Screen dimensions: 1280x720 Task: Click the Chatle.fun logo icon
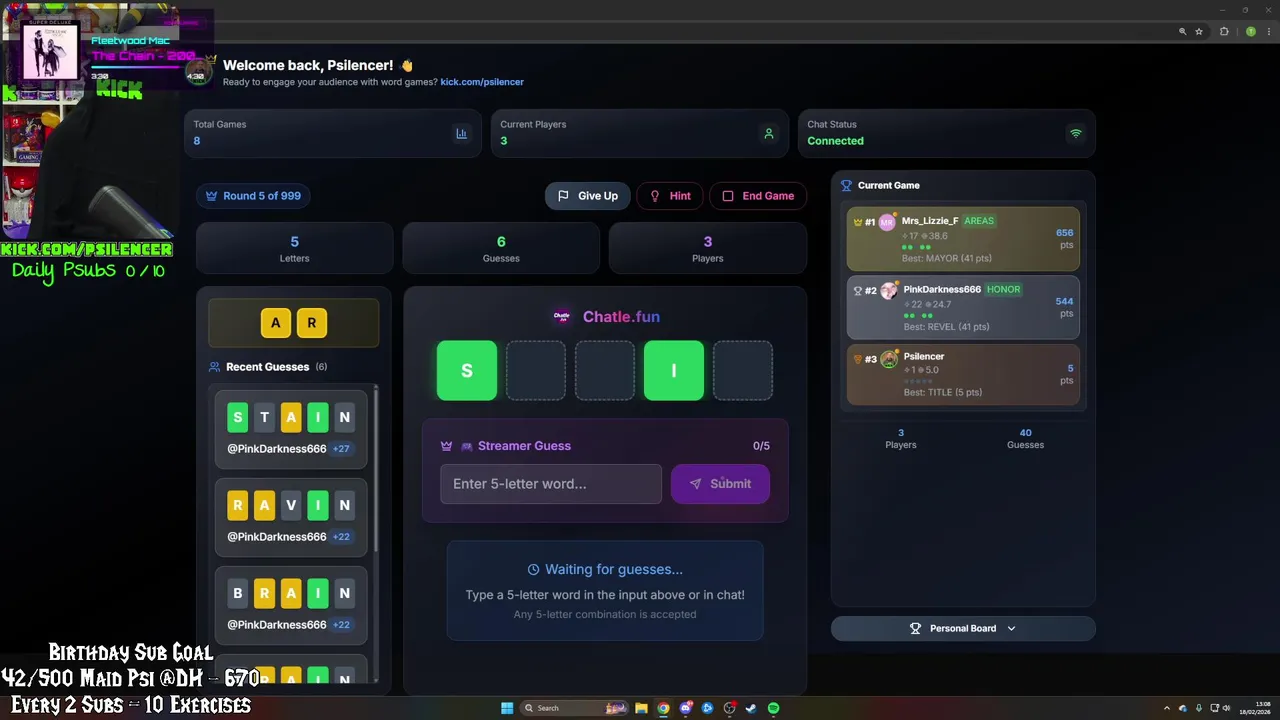click(x=562, y=317)
